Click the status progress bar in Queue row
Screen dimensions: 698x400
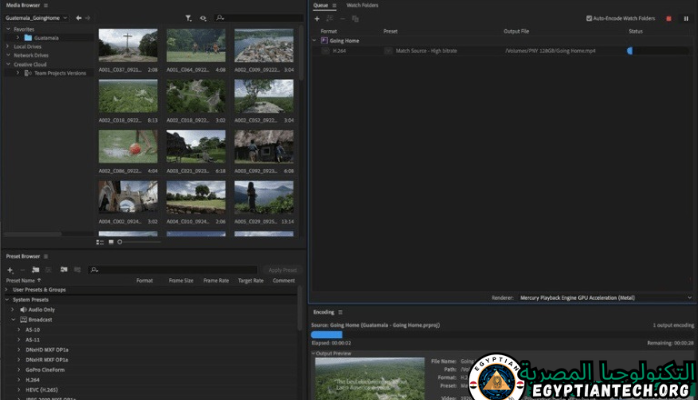(x=658, y=51)
